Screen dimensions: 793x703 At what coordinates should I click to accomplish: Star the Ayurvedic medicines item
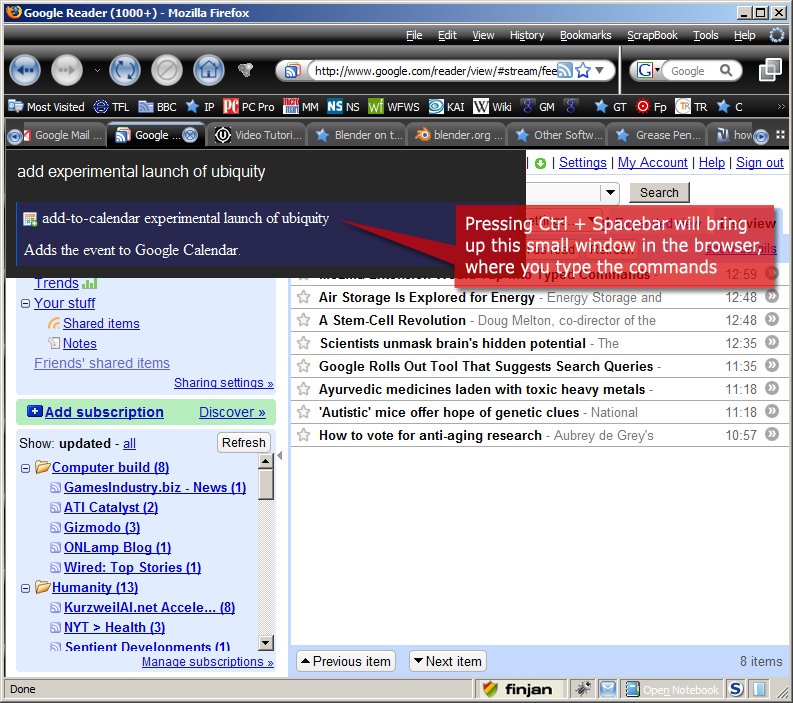(x=303, y=389)
